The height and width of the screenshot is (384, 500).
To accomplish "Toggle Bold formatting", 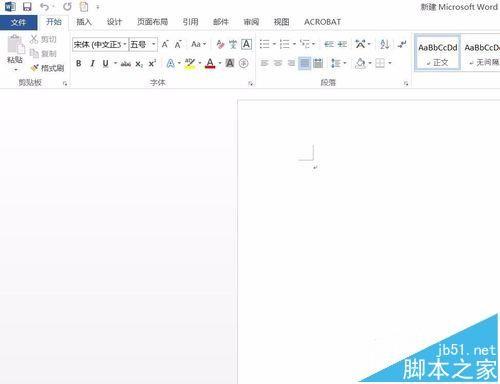I will pos(79,63).
